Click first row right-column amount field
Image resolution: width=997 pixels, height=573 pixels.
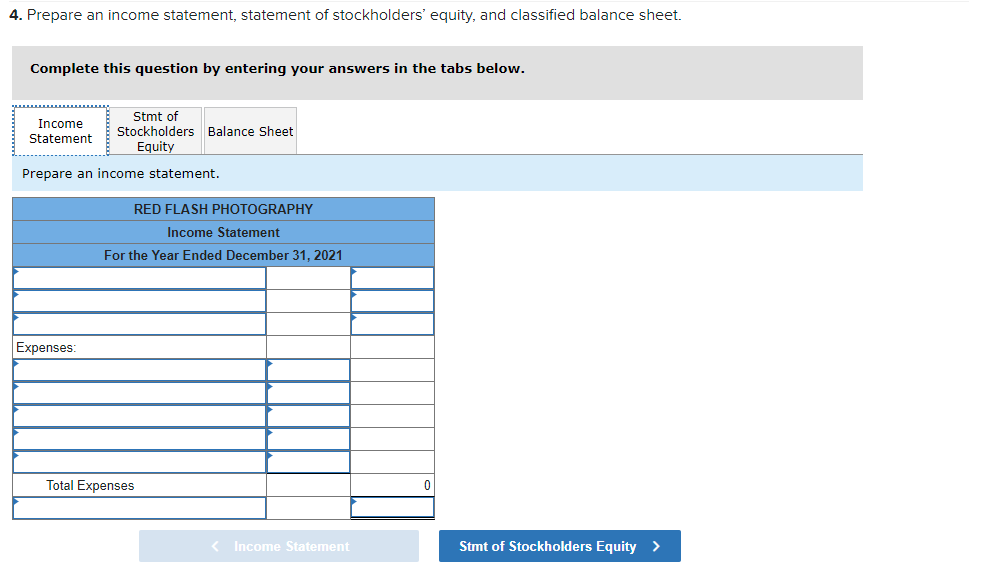pos(392,278)
